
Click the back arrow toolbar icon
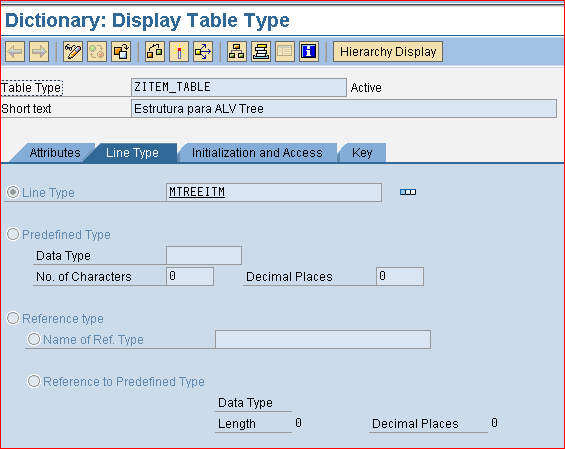pyautogui.click(x=15, y=52)
